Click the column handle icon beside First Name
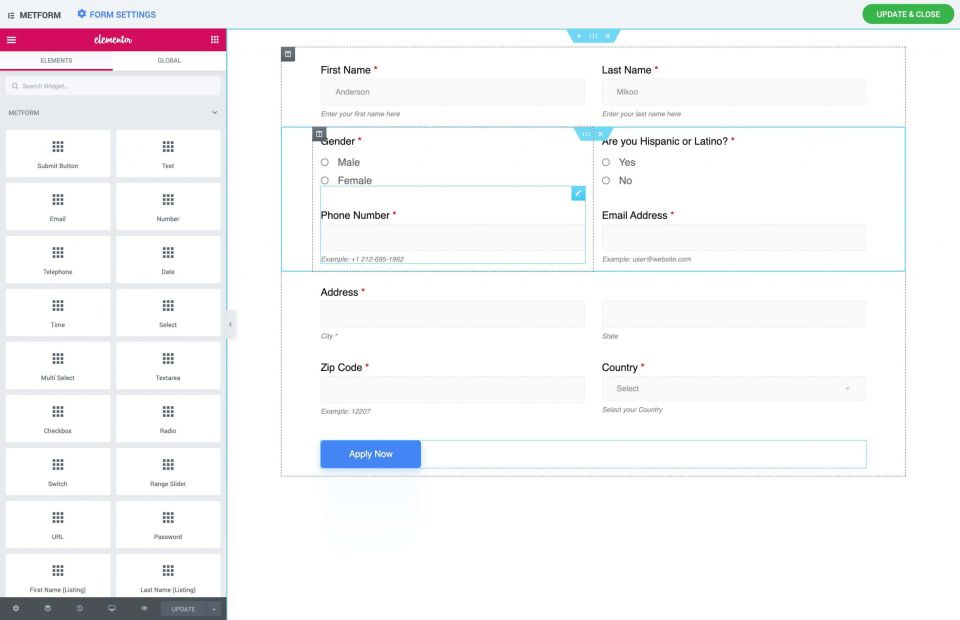The height and width of the screenshot is (620, 960). coord(288,53)
